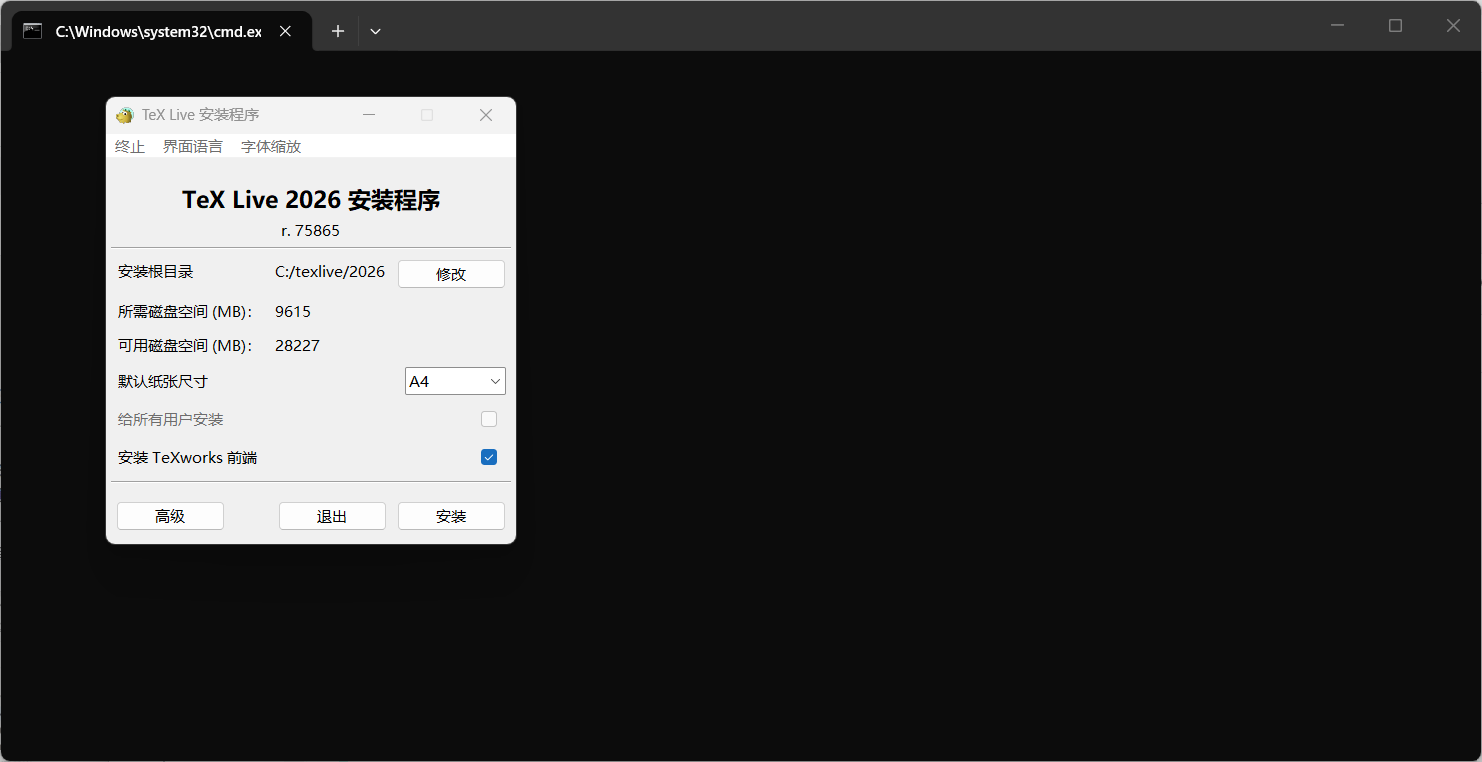The width and height of the screenshot is (1482, 762).
Task: Click the 9615 required disk space value
Action: [293, 312]
